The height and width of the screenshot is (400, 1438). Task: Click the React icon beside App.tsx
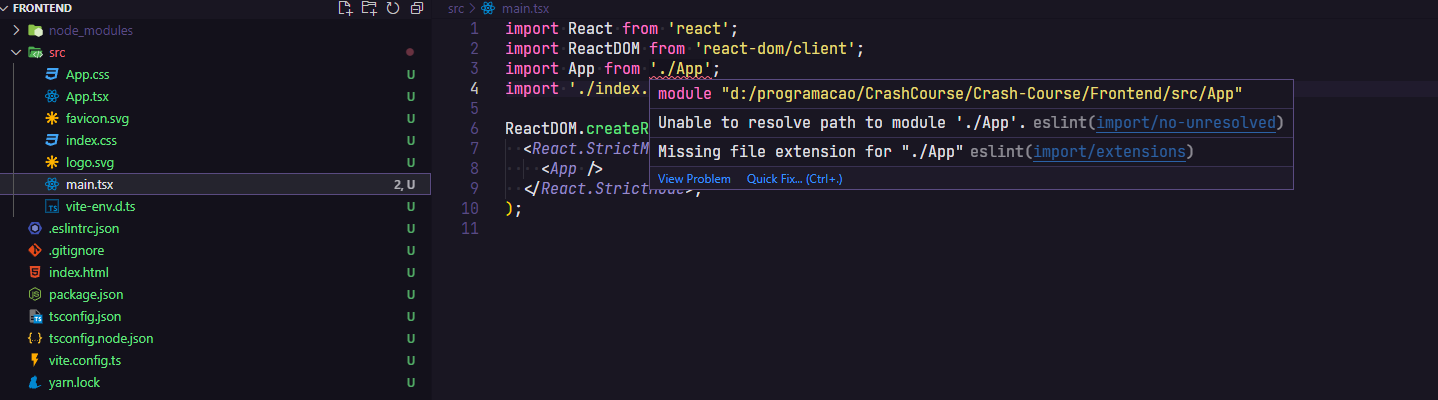tap(52, 96)
